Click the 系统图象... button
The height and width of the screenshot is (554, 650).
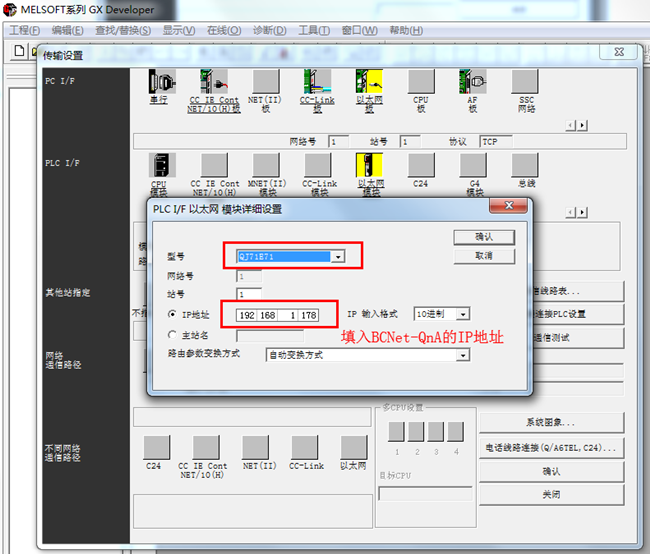point(551,423)
